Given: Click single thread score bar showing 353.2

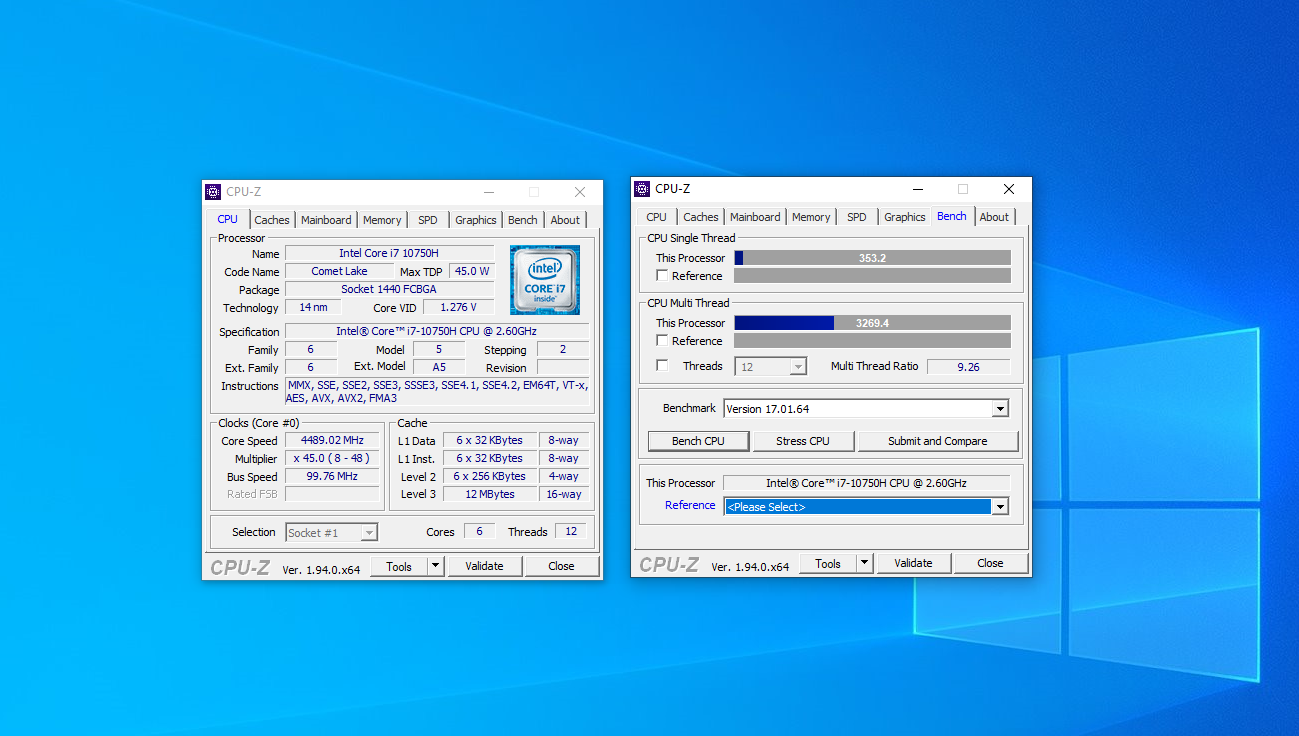Looking at the screenshot, I should 872,258.
